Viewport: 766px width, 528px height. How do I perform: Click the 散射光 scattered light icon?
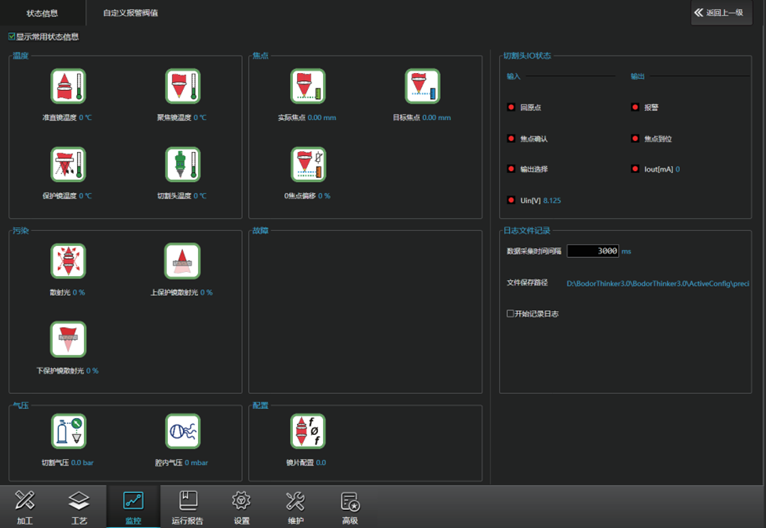(x=68, y=261)
